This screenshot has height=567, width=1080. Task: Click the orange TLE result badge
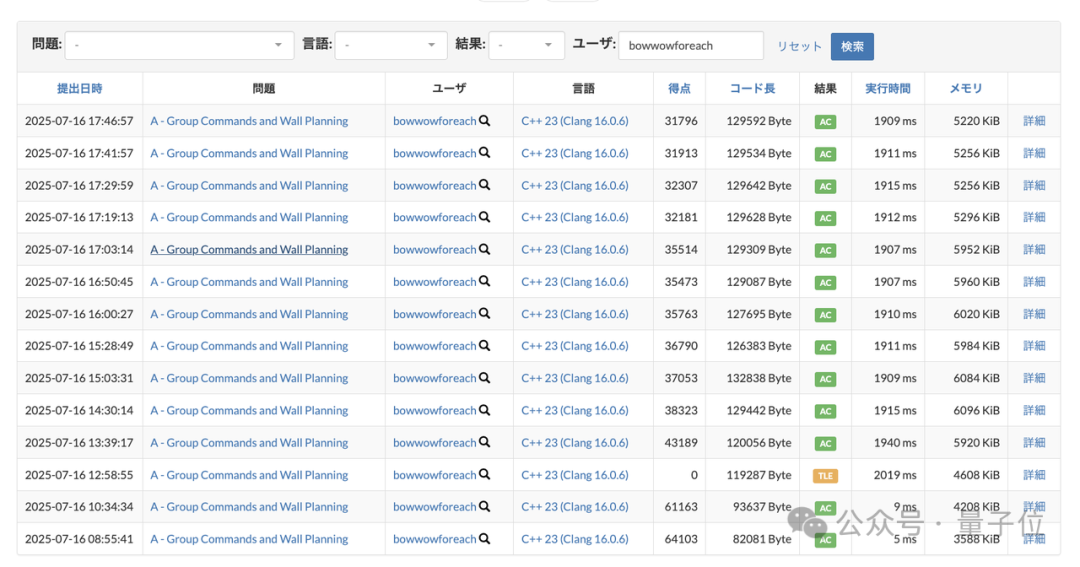(825, 475)
